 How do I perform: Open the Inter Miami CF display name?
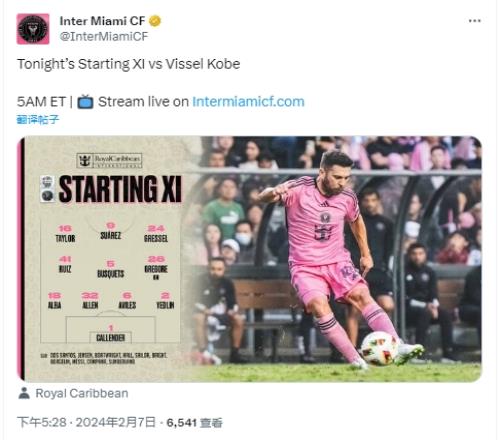coord(102,21)
